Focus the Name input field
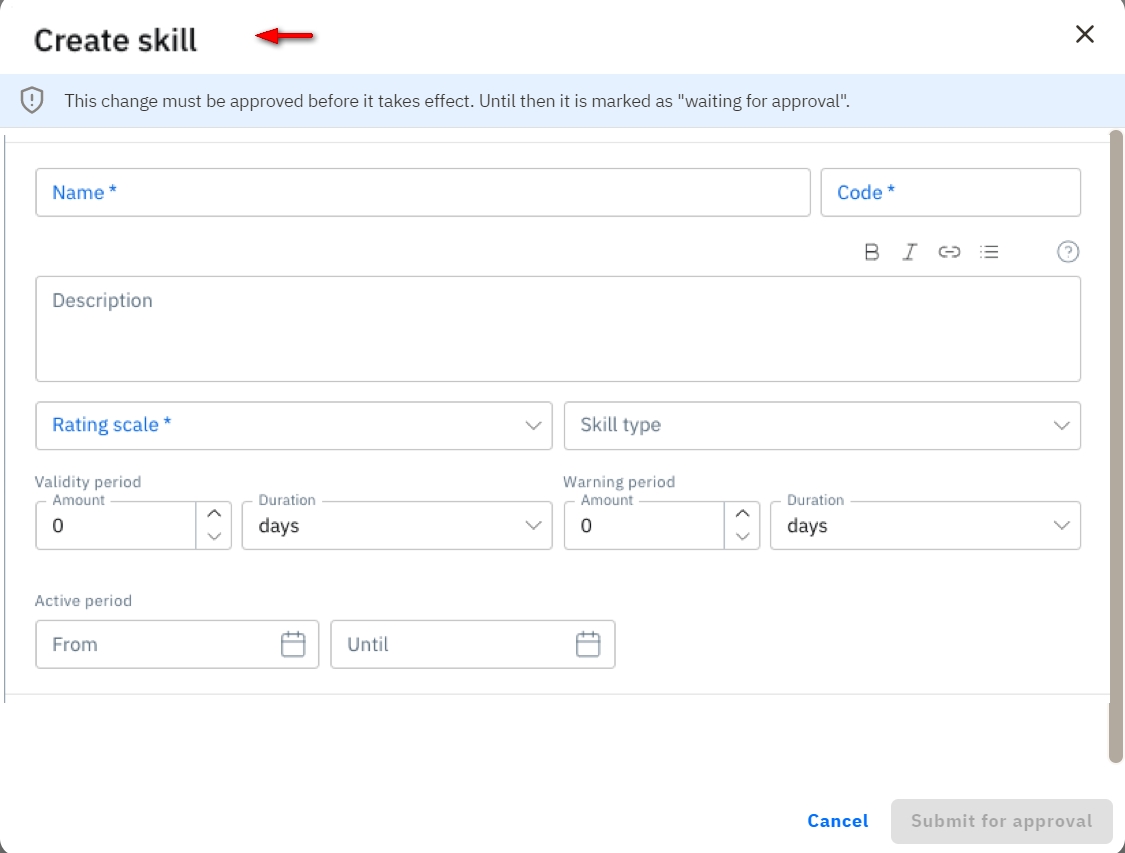Screen dimensions: 1125x853 pyautogui.click(x=422, y=193)
